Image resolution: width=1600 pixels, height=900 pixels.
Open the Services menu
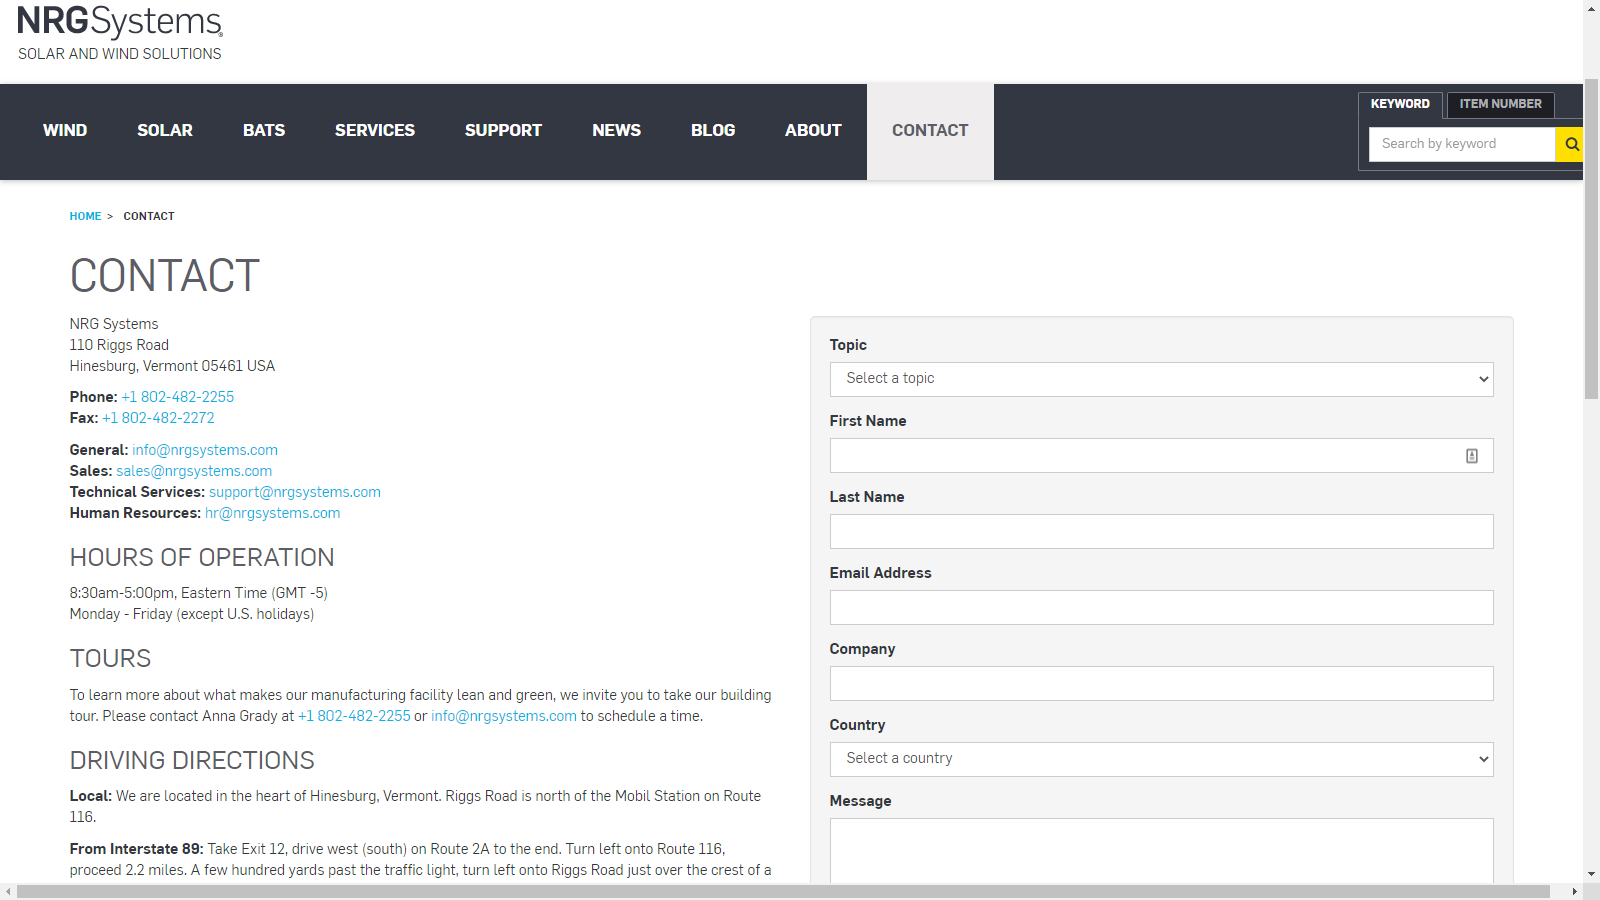coord(375,131)
